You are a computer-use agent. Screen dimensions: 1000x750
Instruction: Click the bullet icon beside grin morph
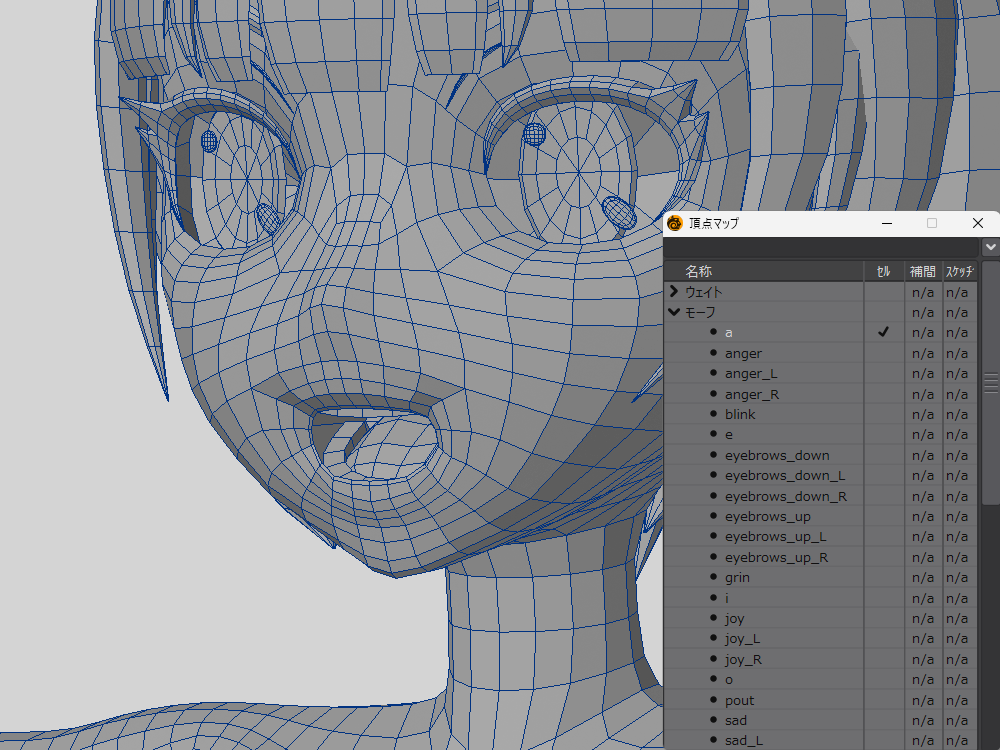click(x=713, y=577)
